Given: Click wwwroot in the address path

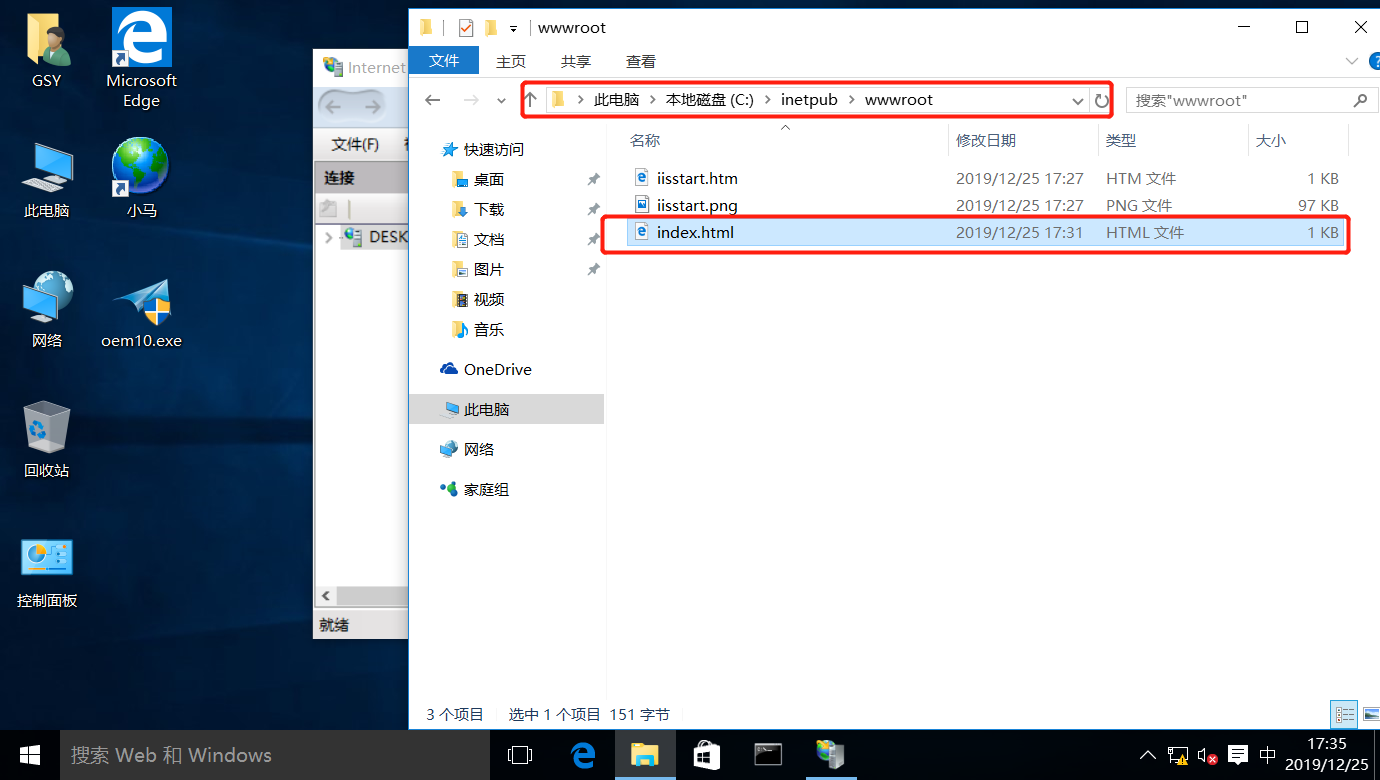Looking at the screenshot, I should pos(898,100).
